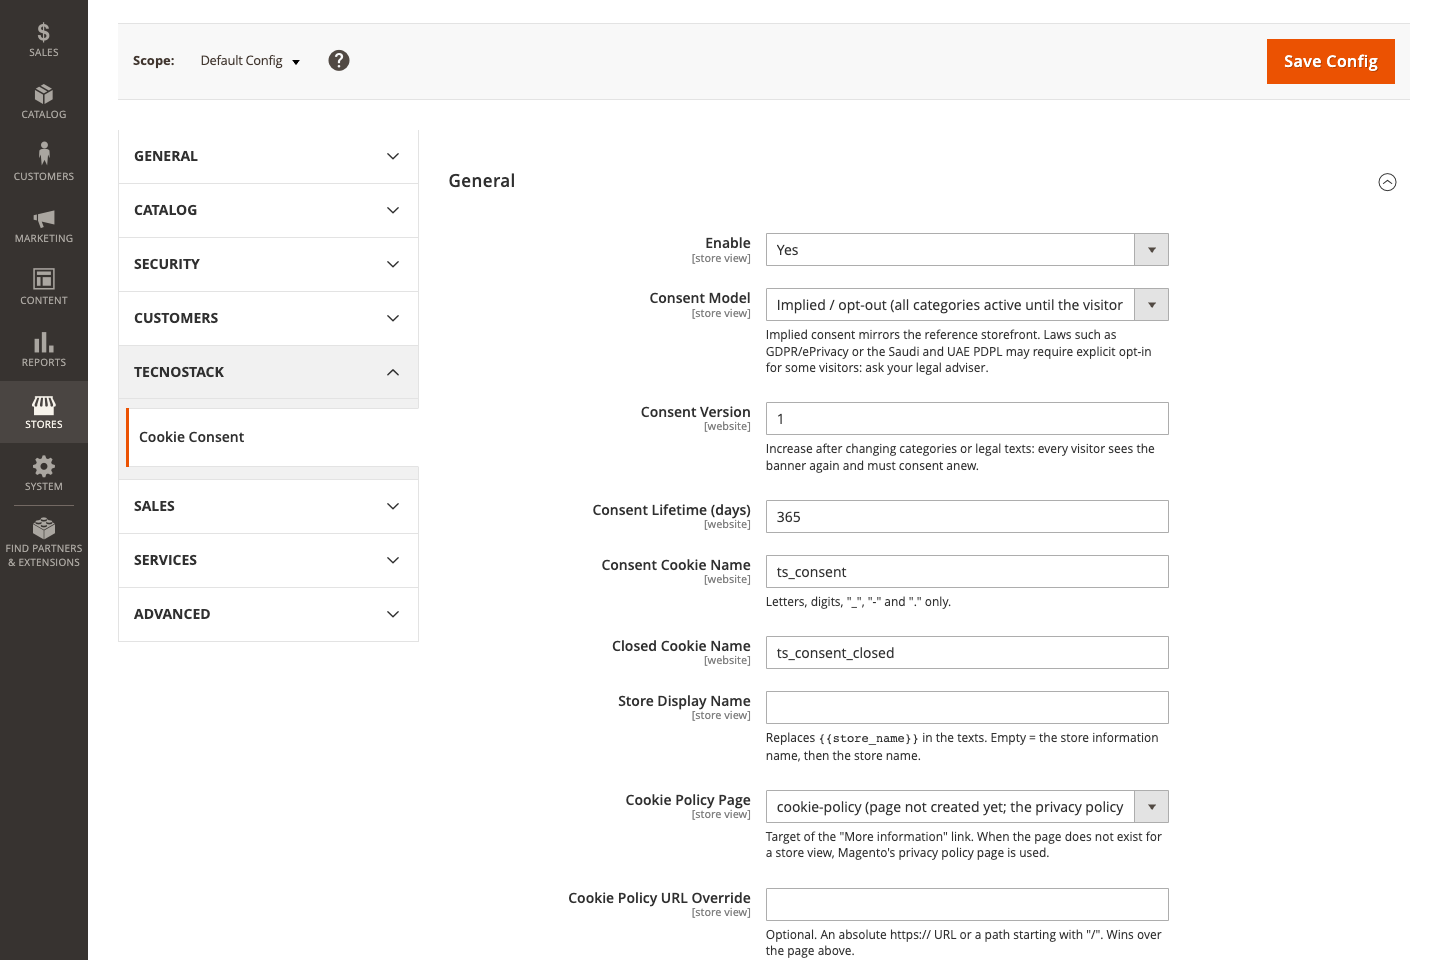Open the Scope Default Config switcher

(x=250, y=61)
